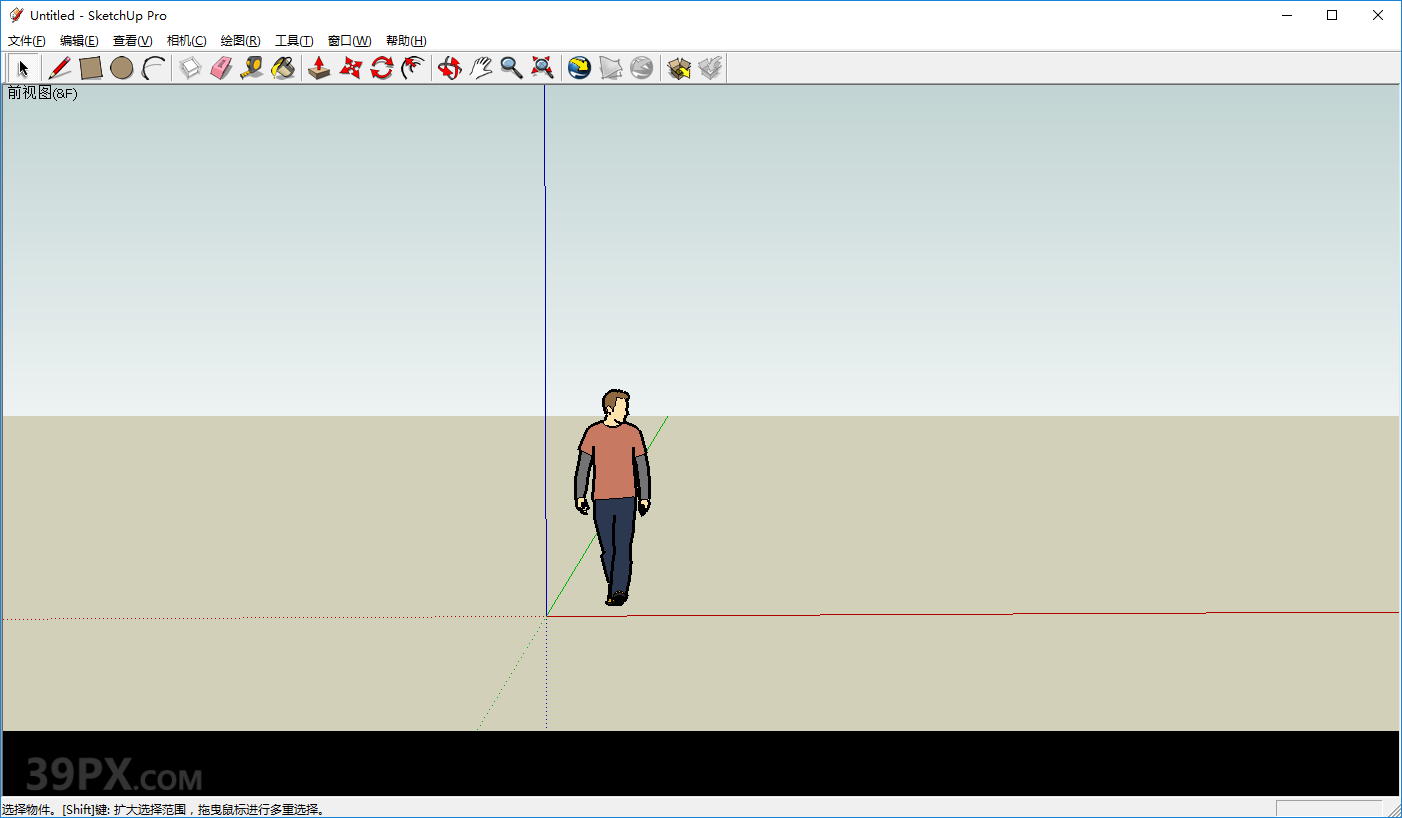Activate the Push/Pull tool

[318, 67]
